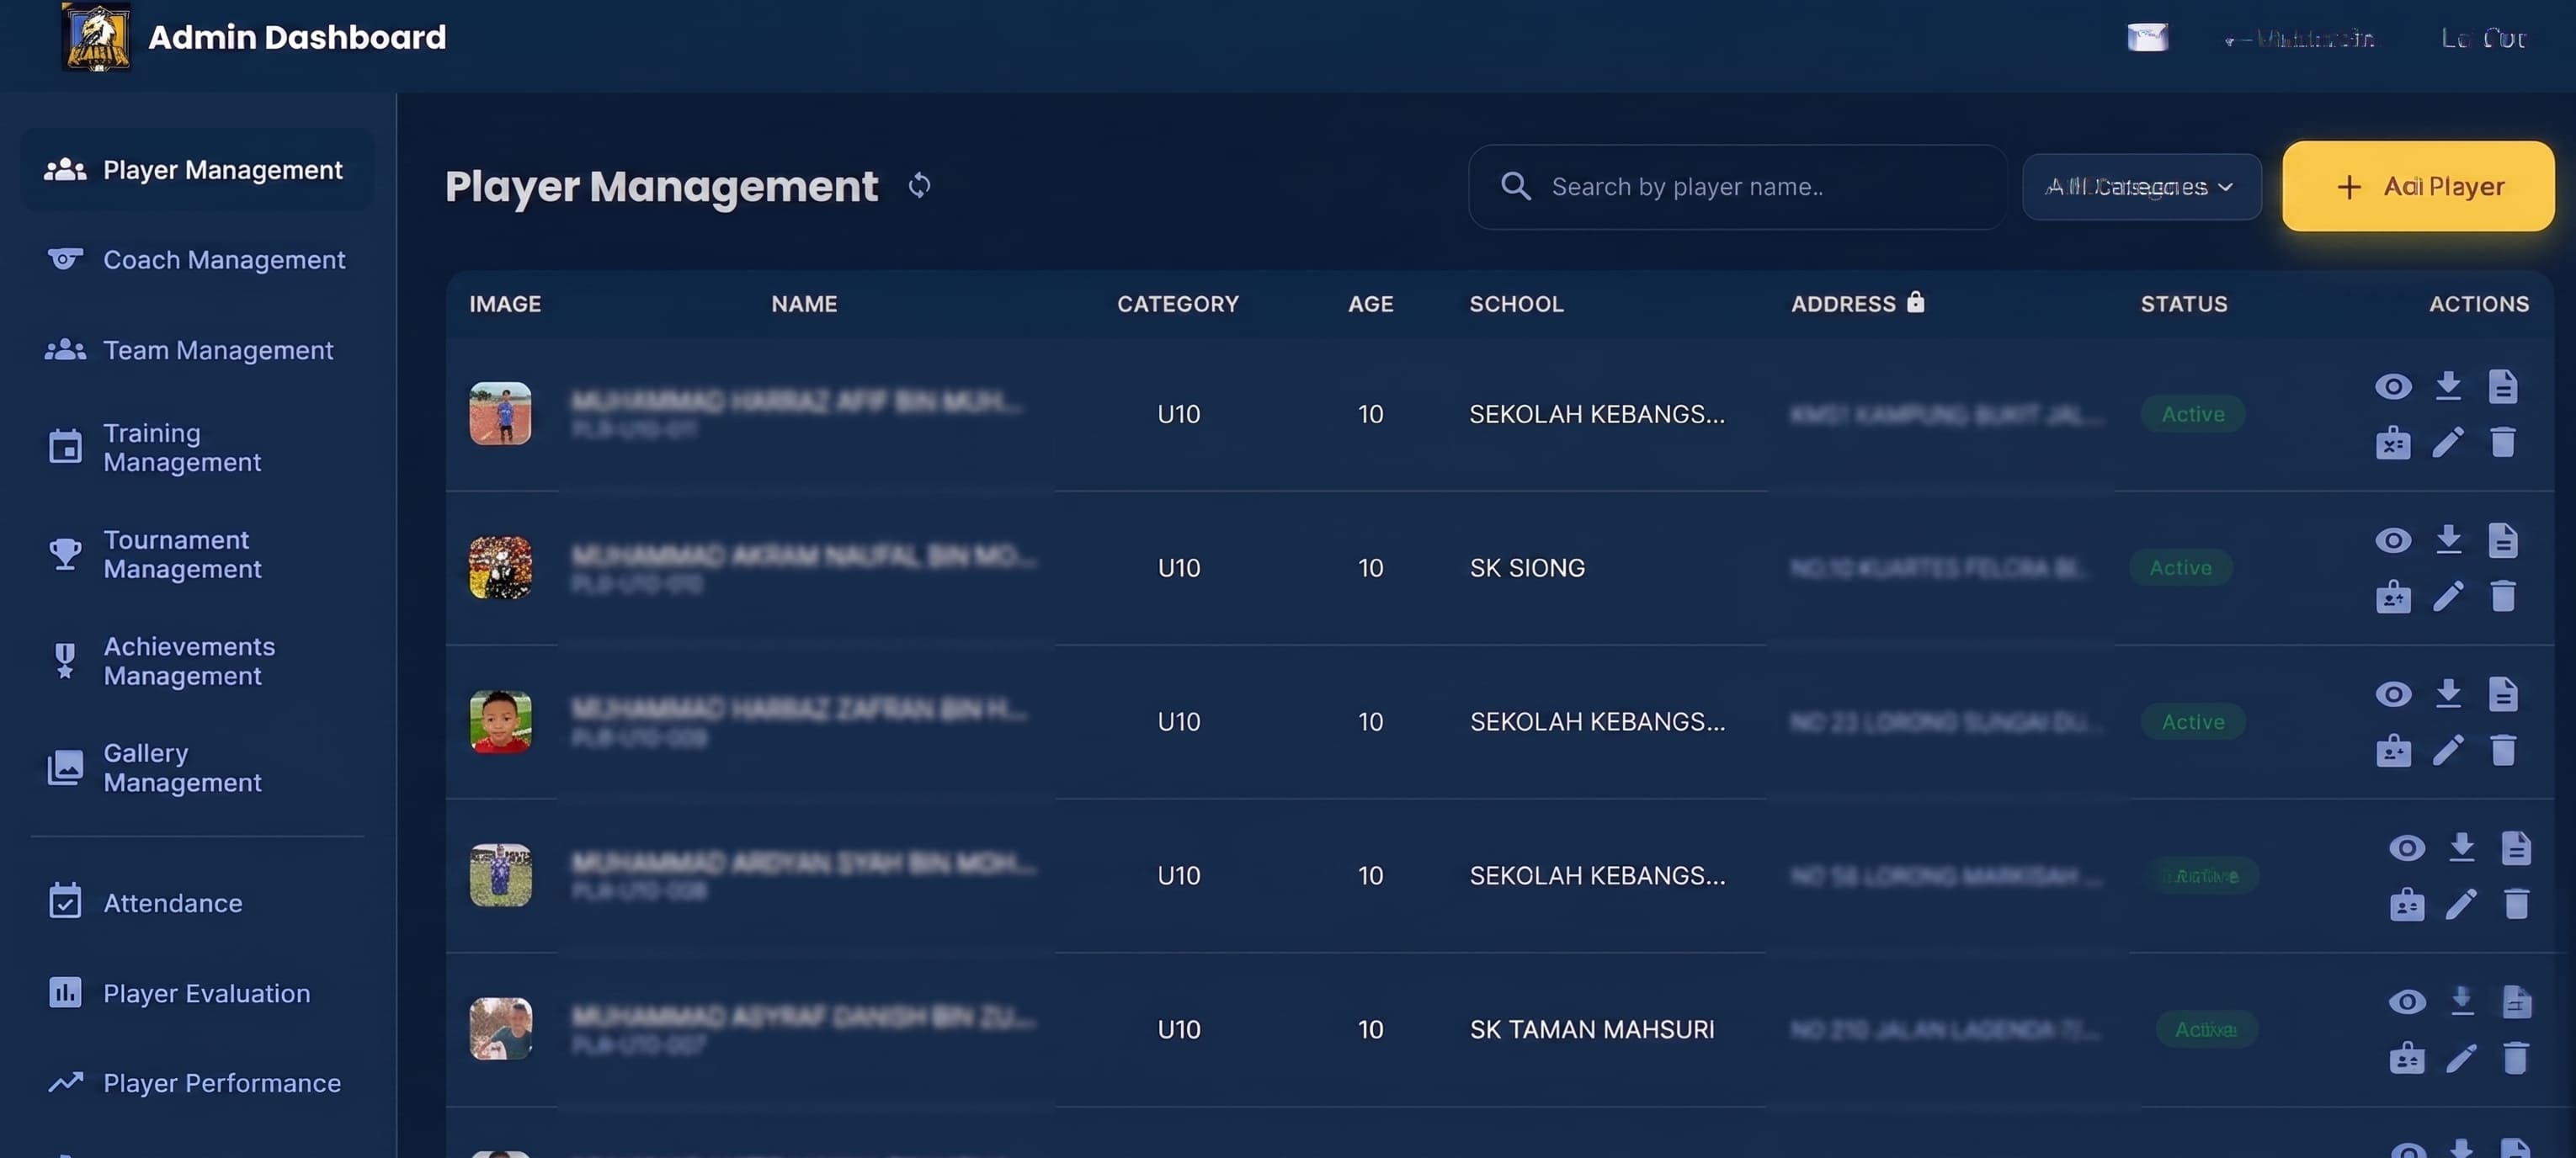The height and width of the screenshot is (1158, 2576).
Task: Click the Log Out link in the header
Action: pyautogui.click(x=2483, y=38)
